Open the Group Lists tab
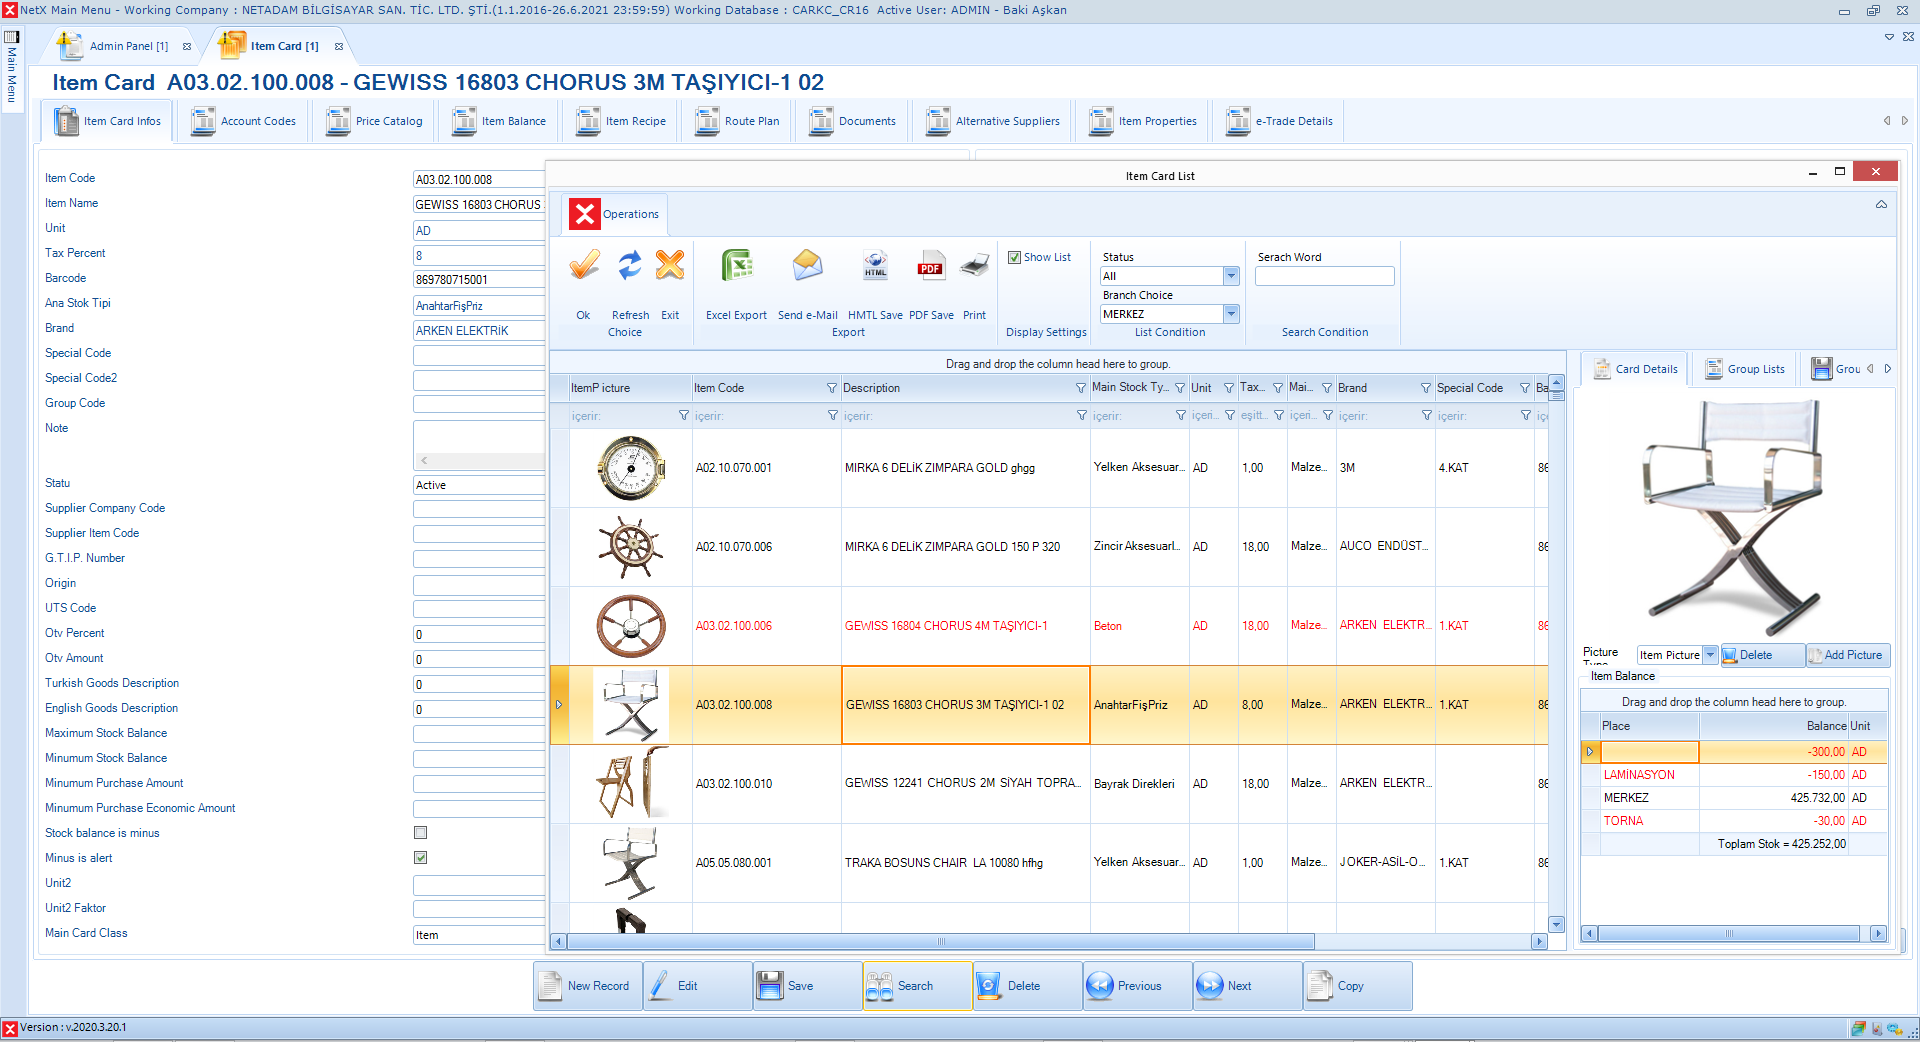This screenshot has width=1920, height=1042. (x=1745, y=369)
